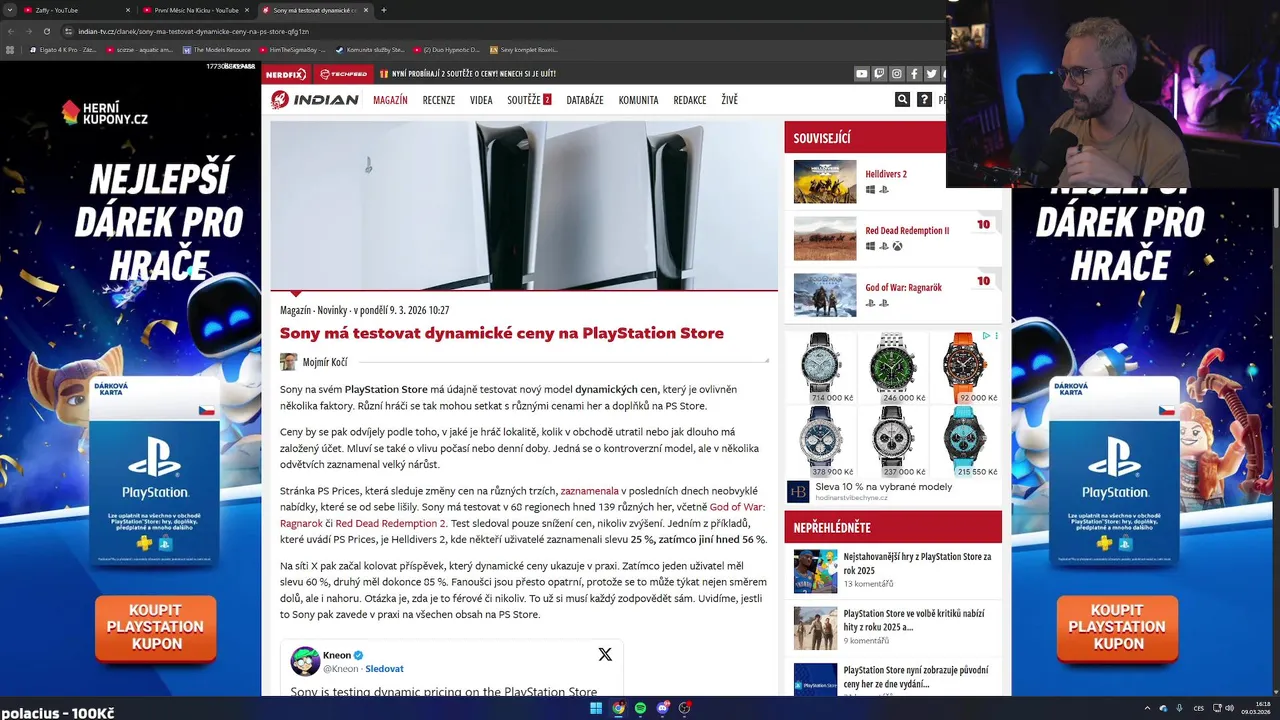Open site information icon in address bar
The height and width of the screenshot is (720, 1280).
coord(68,31)
